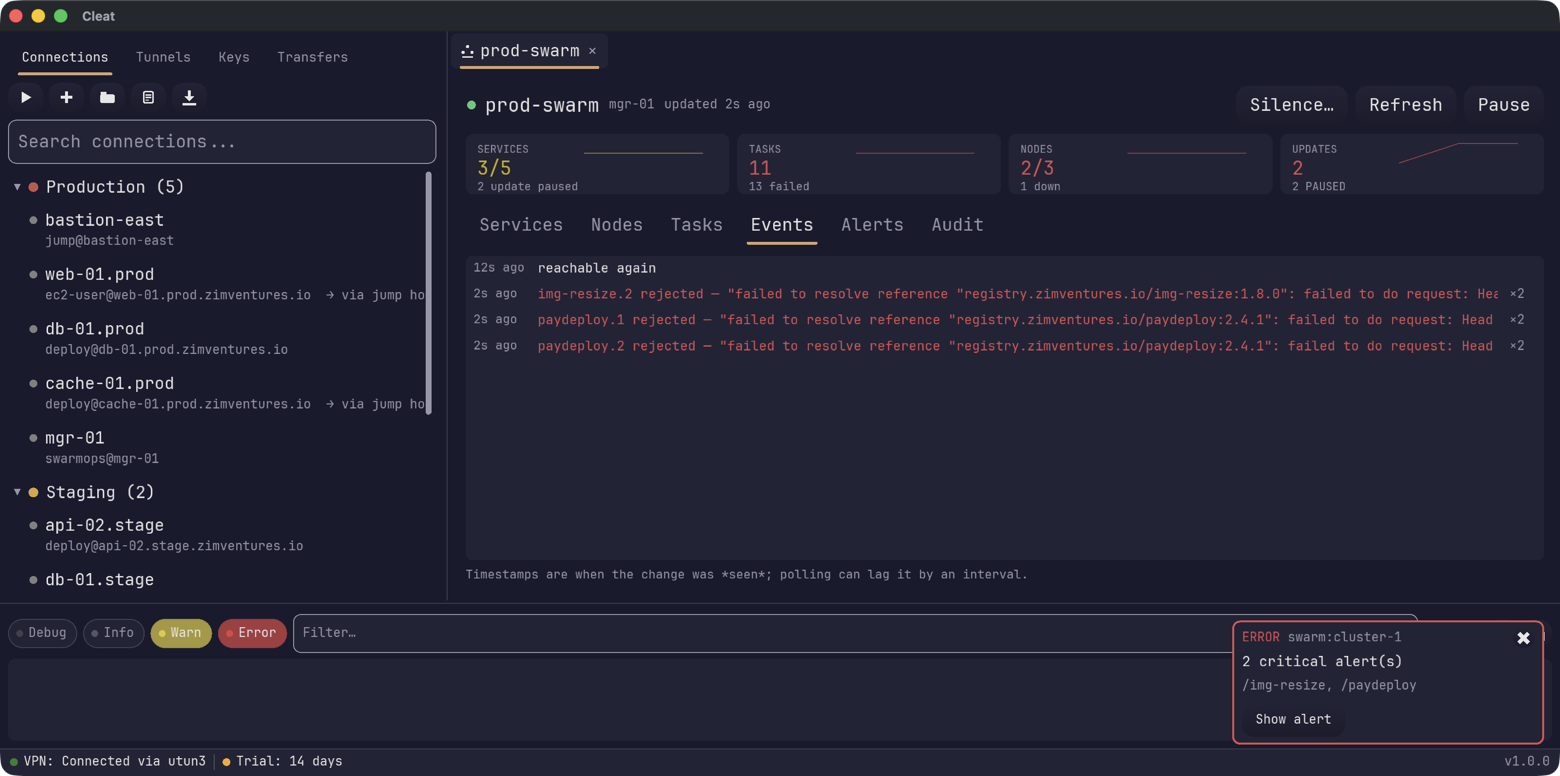The height and width of the screenshot is (776, 1560).
Task: Click the paydeploy.2 rejected event
Action: [1004, 346]
